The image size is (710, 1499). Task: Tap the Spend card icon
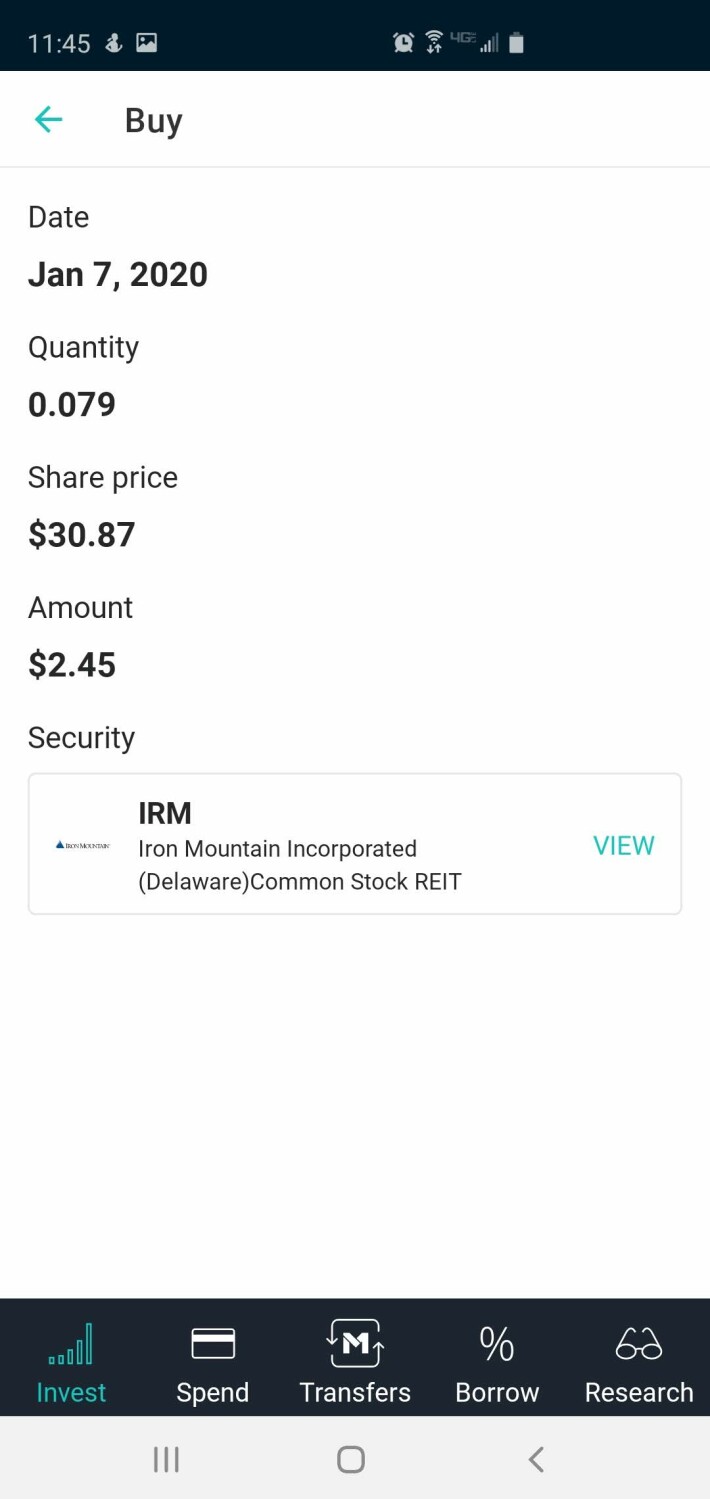tap(213, 1343)
